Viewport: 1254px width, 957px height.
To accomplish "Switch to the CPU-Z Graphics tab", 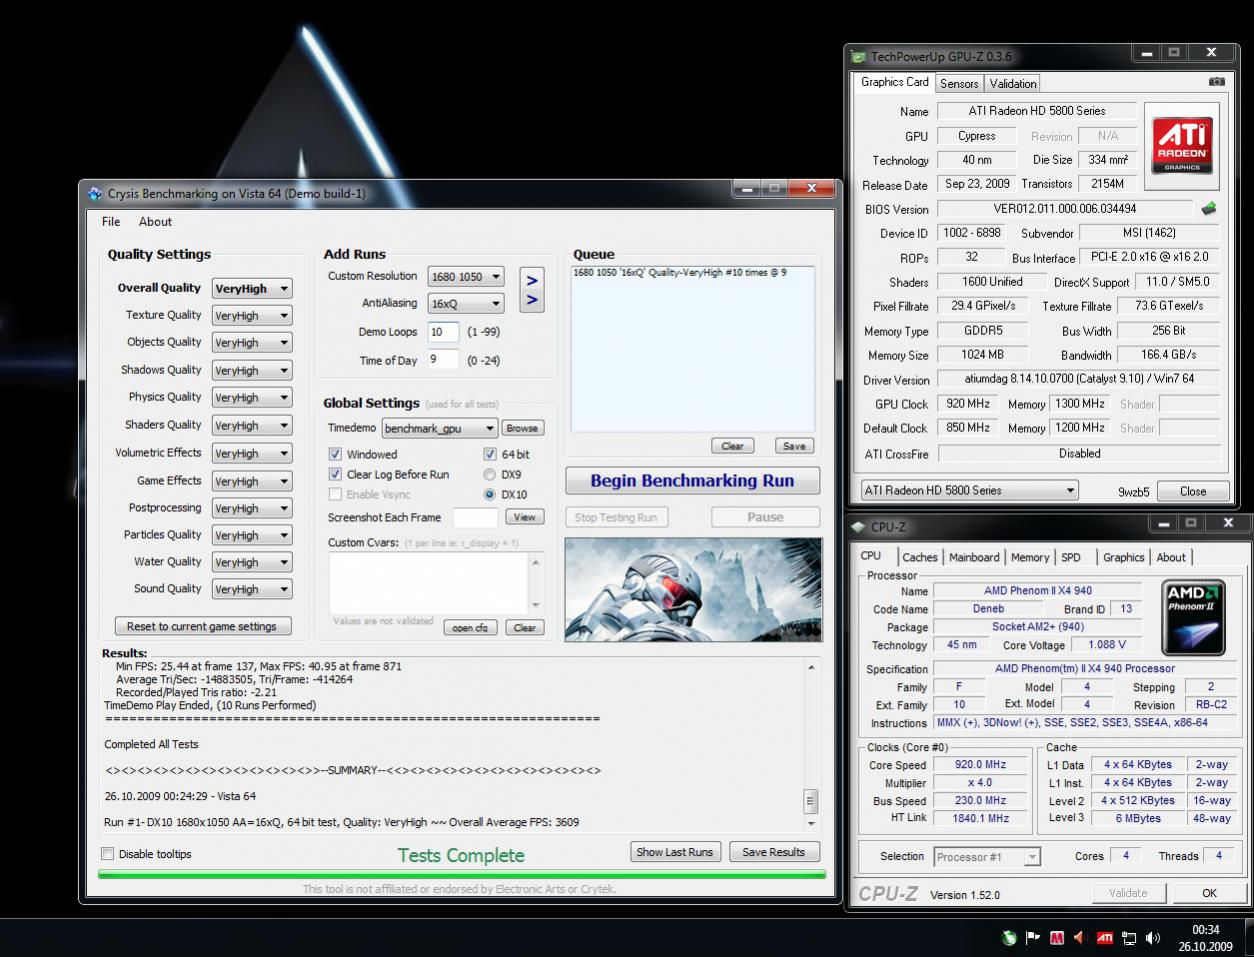I will (1124, 558).
